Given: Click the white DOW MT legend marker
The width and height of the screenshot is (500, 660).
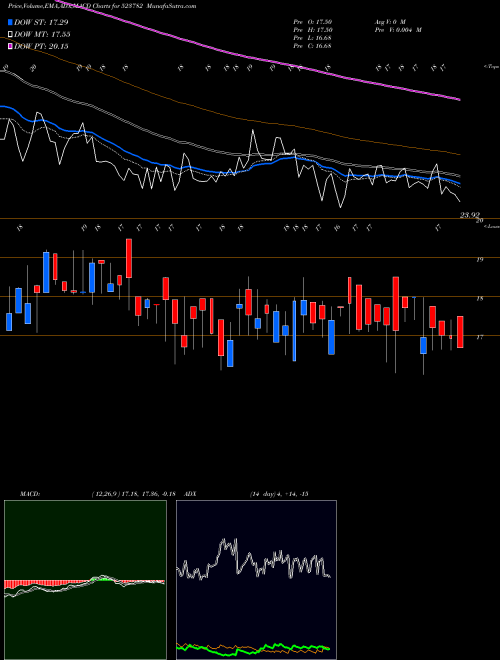Looking at the screenshot, I should tap(10, 34).
